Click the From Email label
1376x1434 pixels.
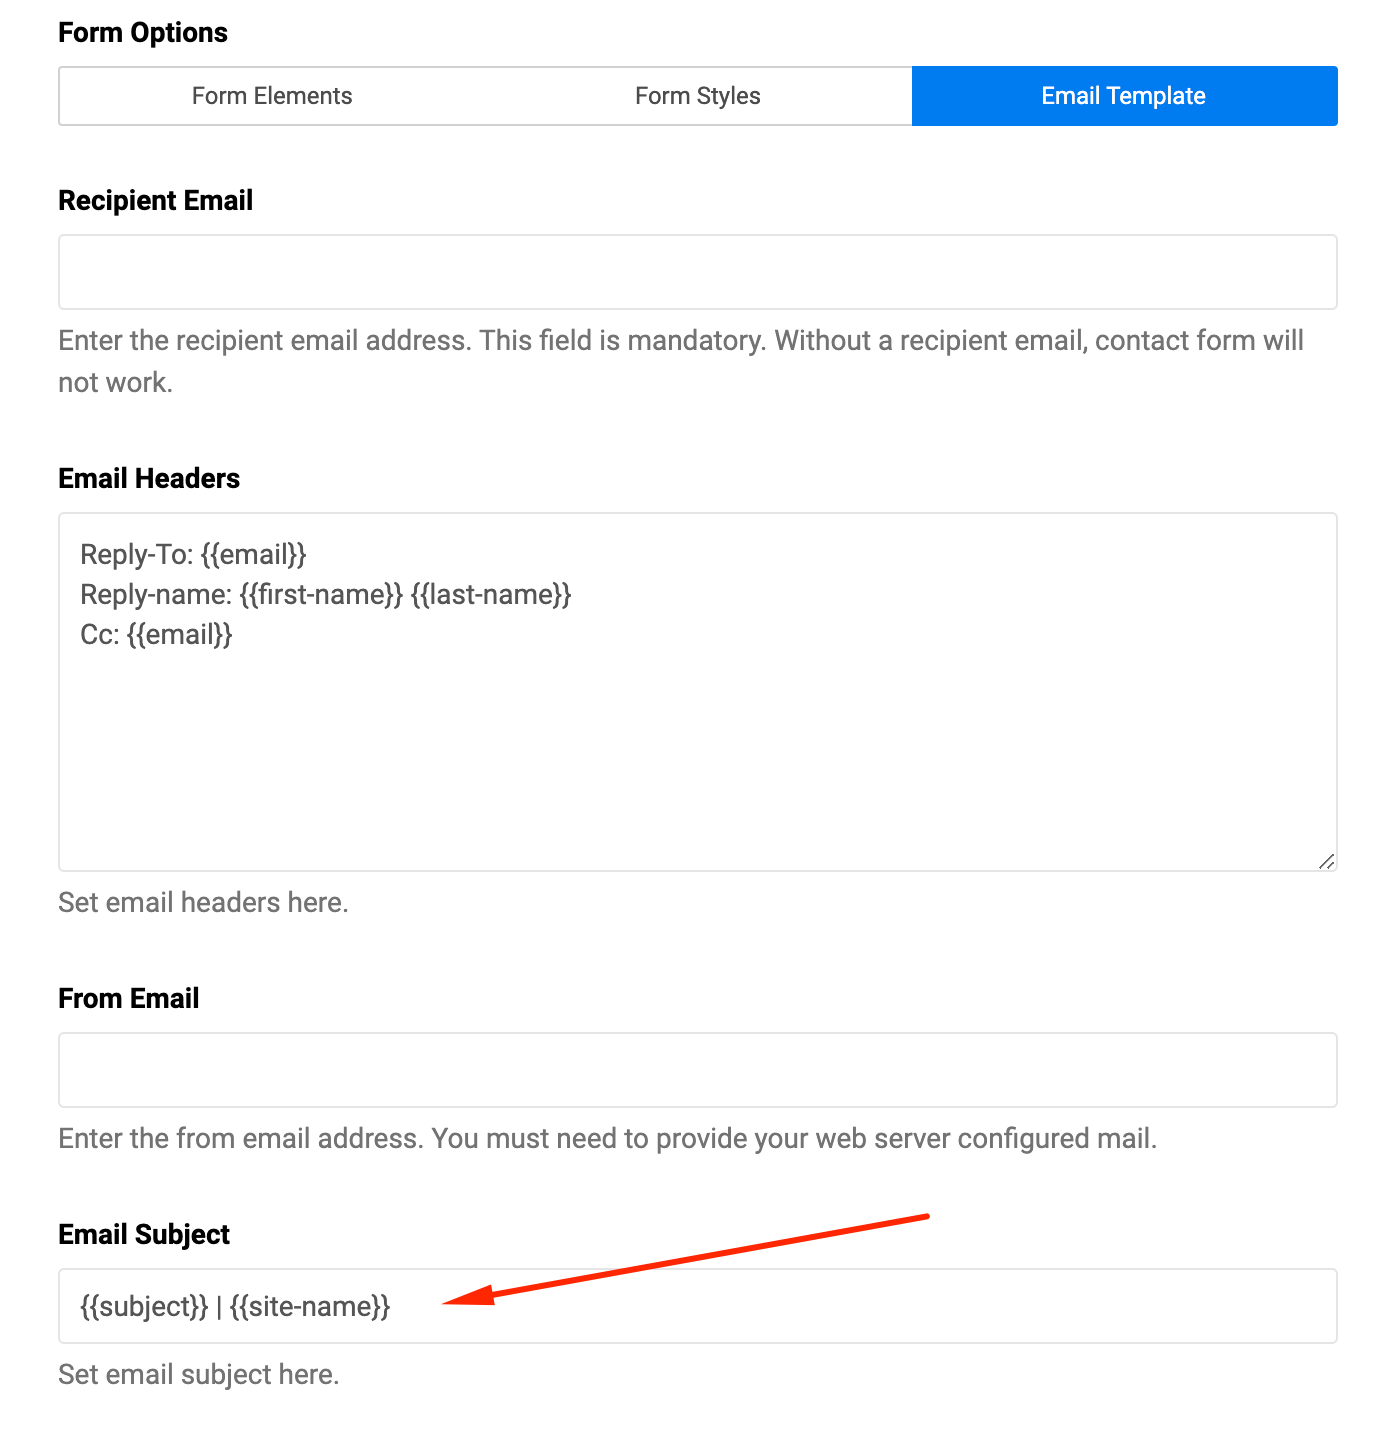click(x=129, y=999)
